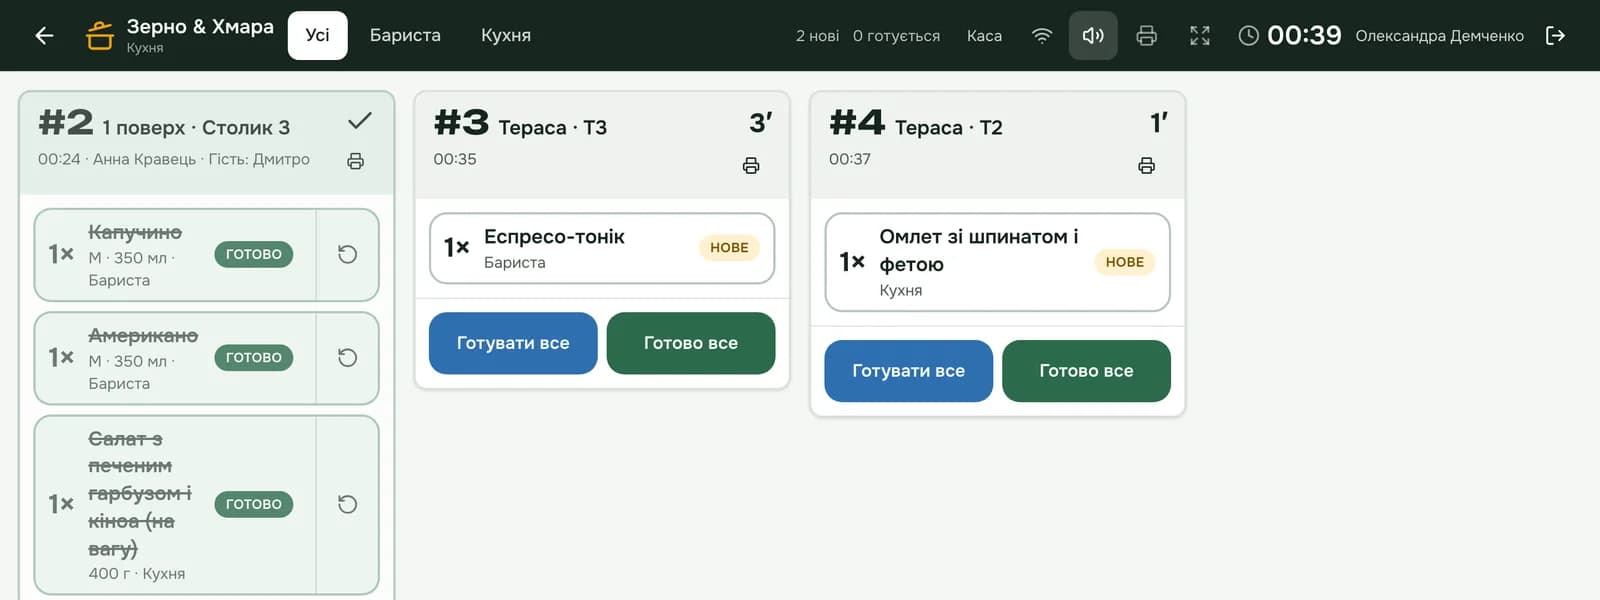Click the 00:39 clock time in header
This screenshot has width=1600, height=600.
point(1304,36)
